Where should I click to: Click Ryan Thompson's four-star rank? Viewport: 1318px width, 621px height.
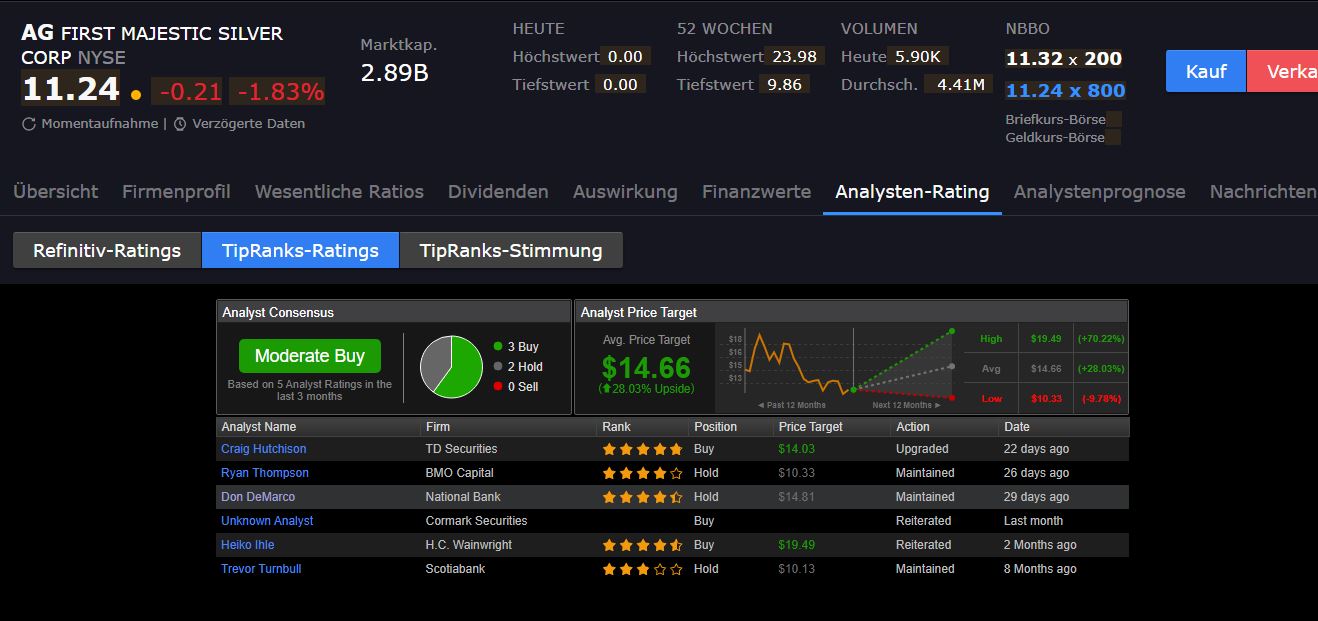[642, 473]
